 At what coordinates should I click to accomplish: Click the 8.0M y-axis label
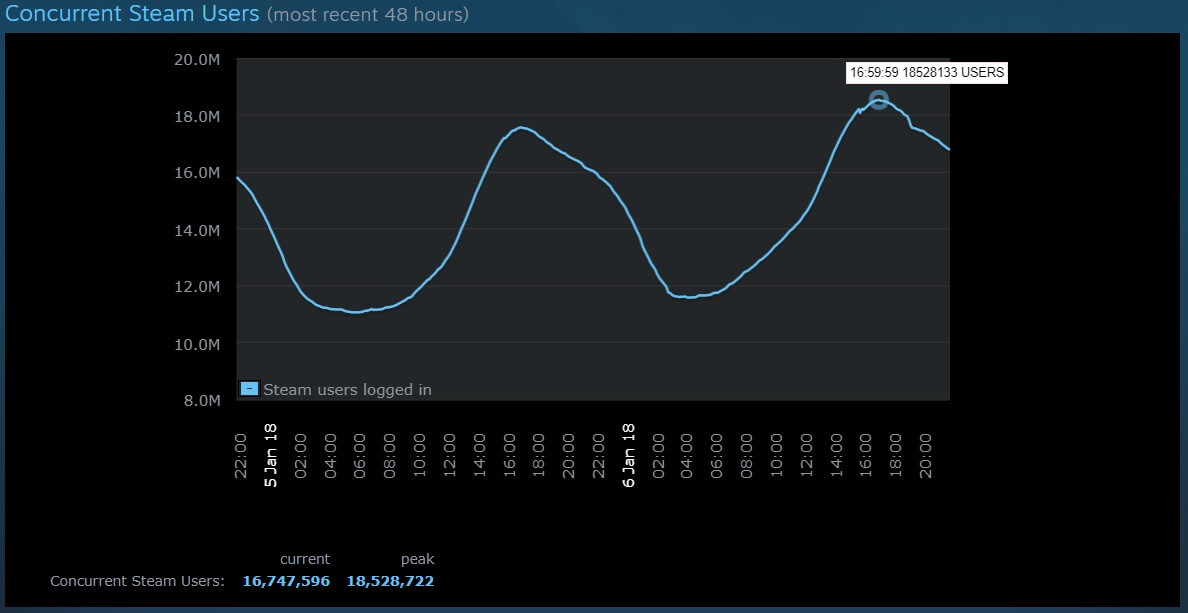[200, 401]
